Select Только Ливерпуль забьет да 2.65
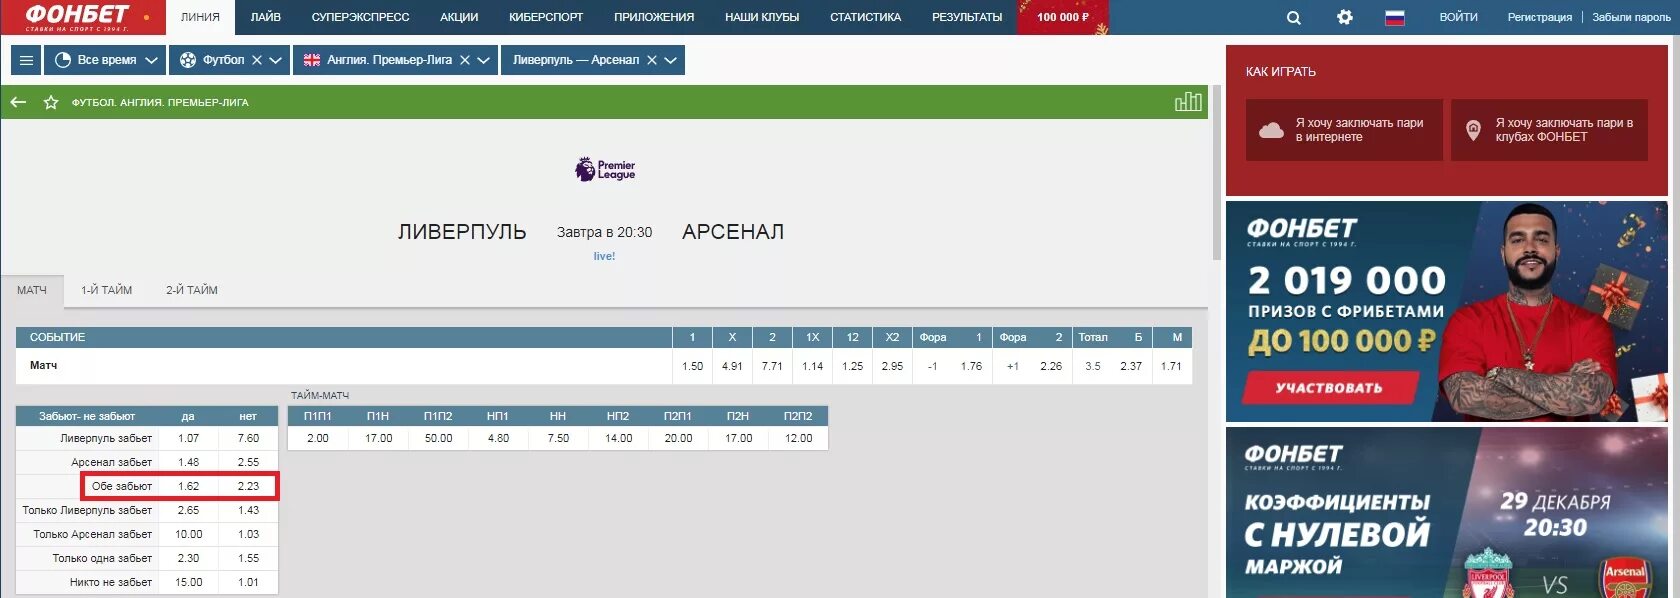1680x598 pixels. click(x=188, y=510)
